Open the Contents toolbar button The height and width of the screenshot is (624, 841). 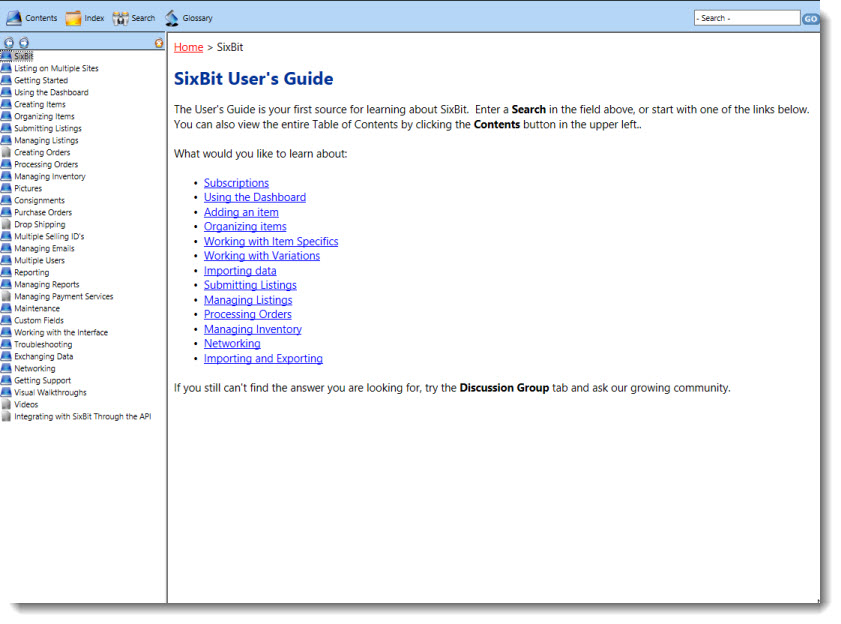coord(32,18)
